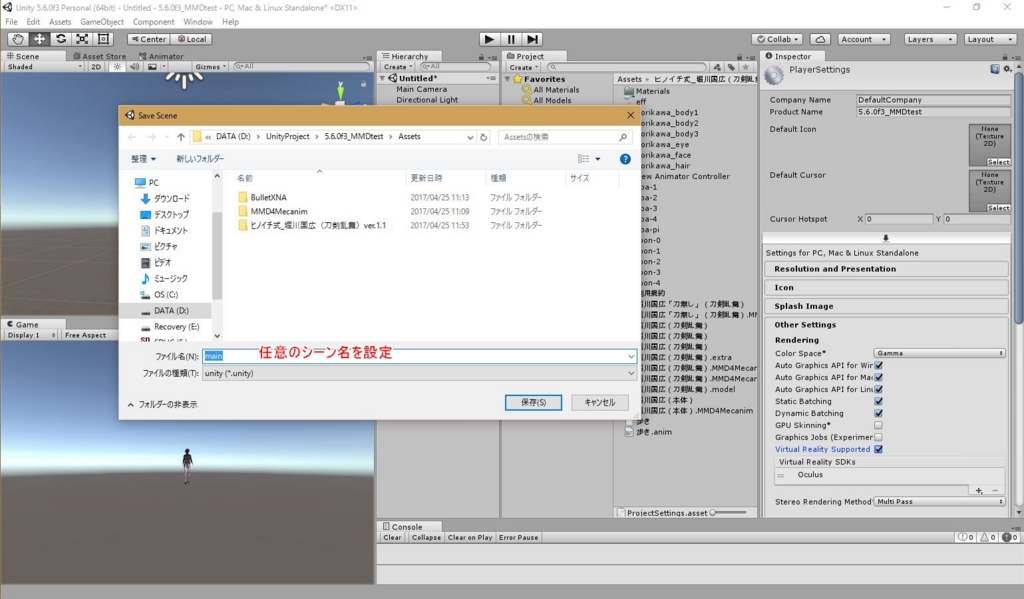Collapse Untitled scene in Hierarchy
Screen dimensions: 1024x599
point(383,78)
